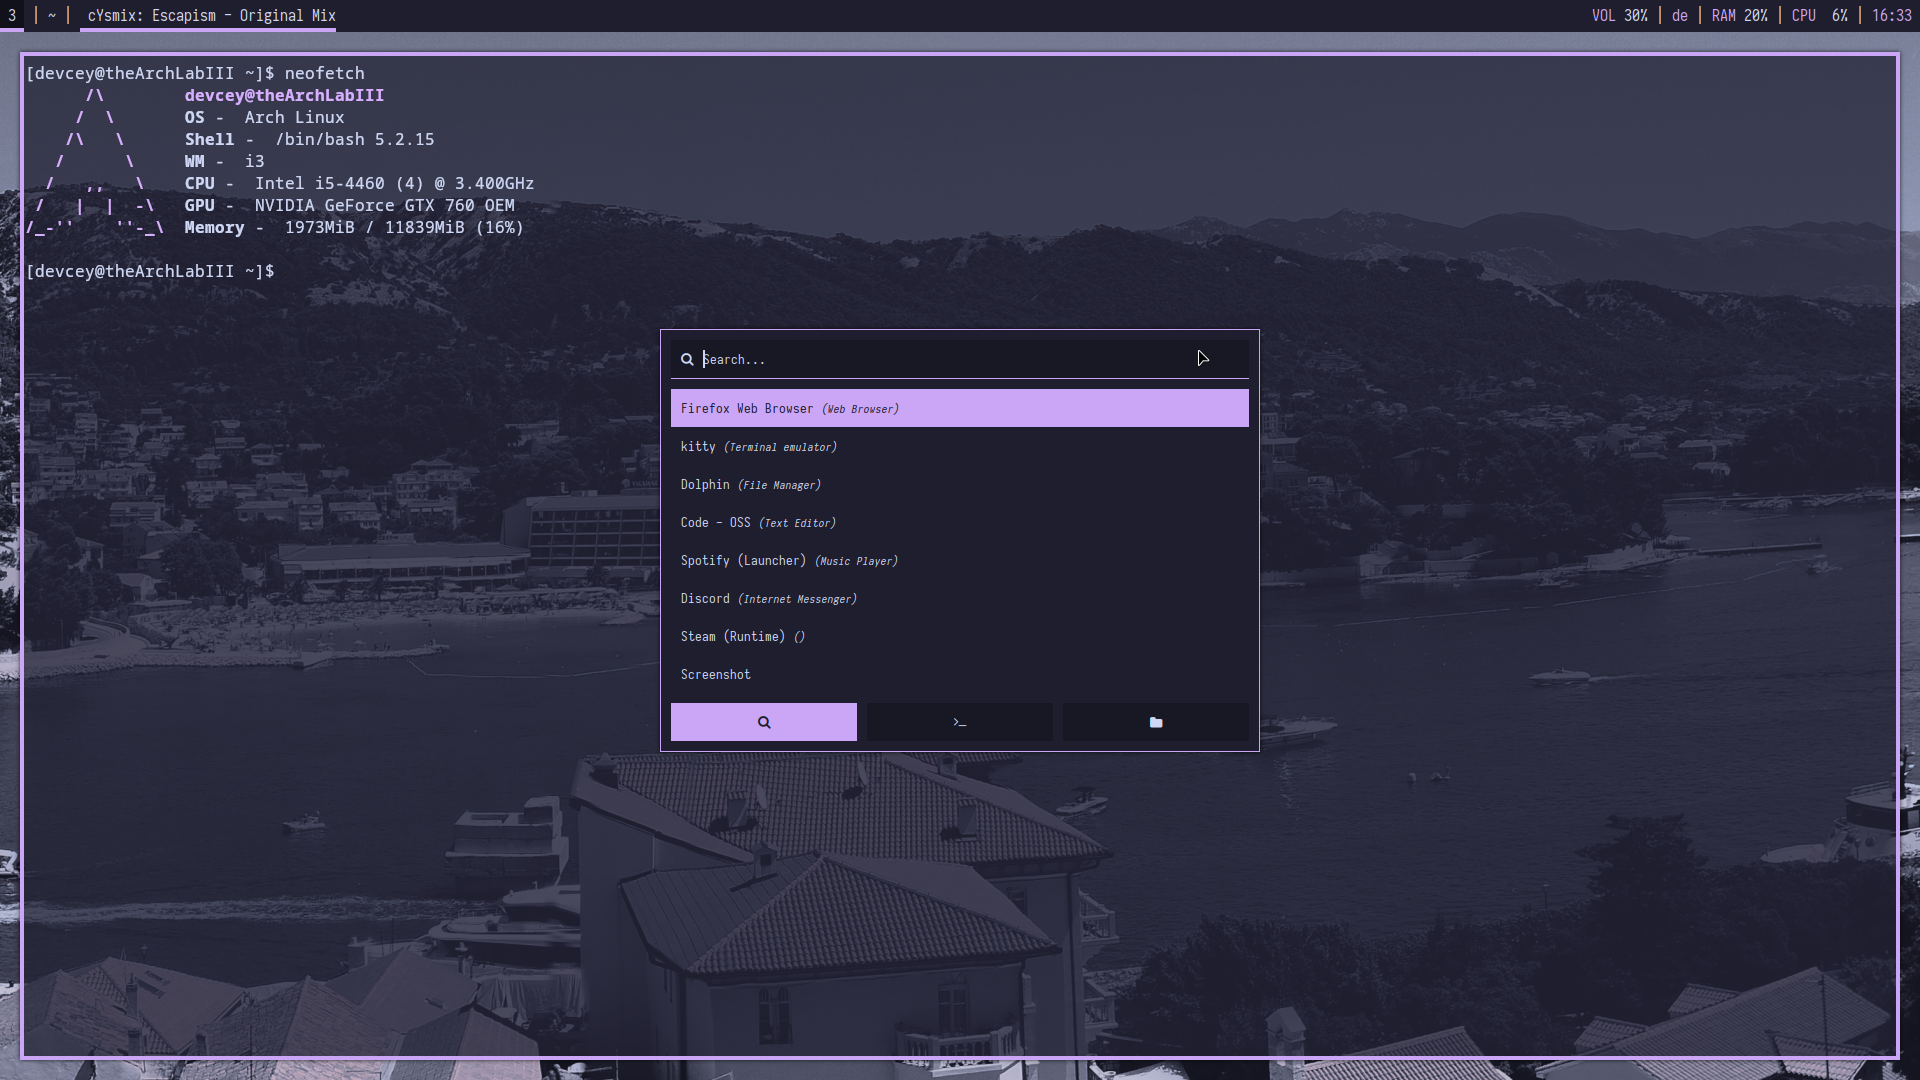Click the VOL 30% status module

point(1619,15)
